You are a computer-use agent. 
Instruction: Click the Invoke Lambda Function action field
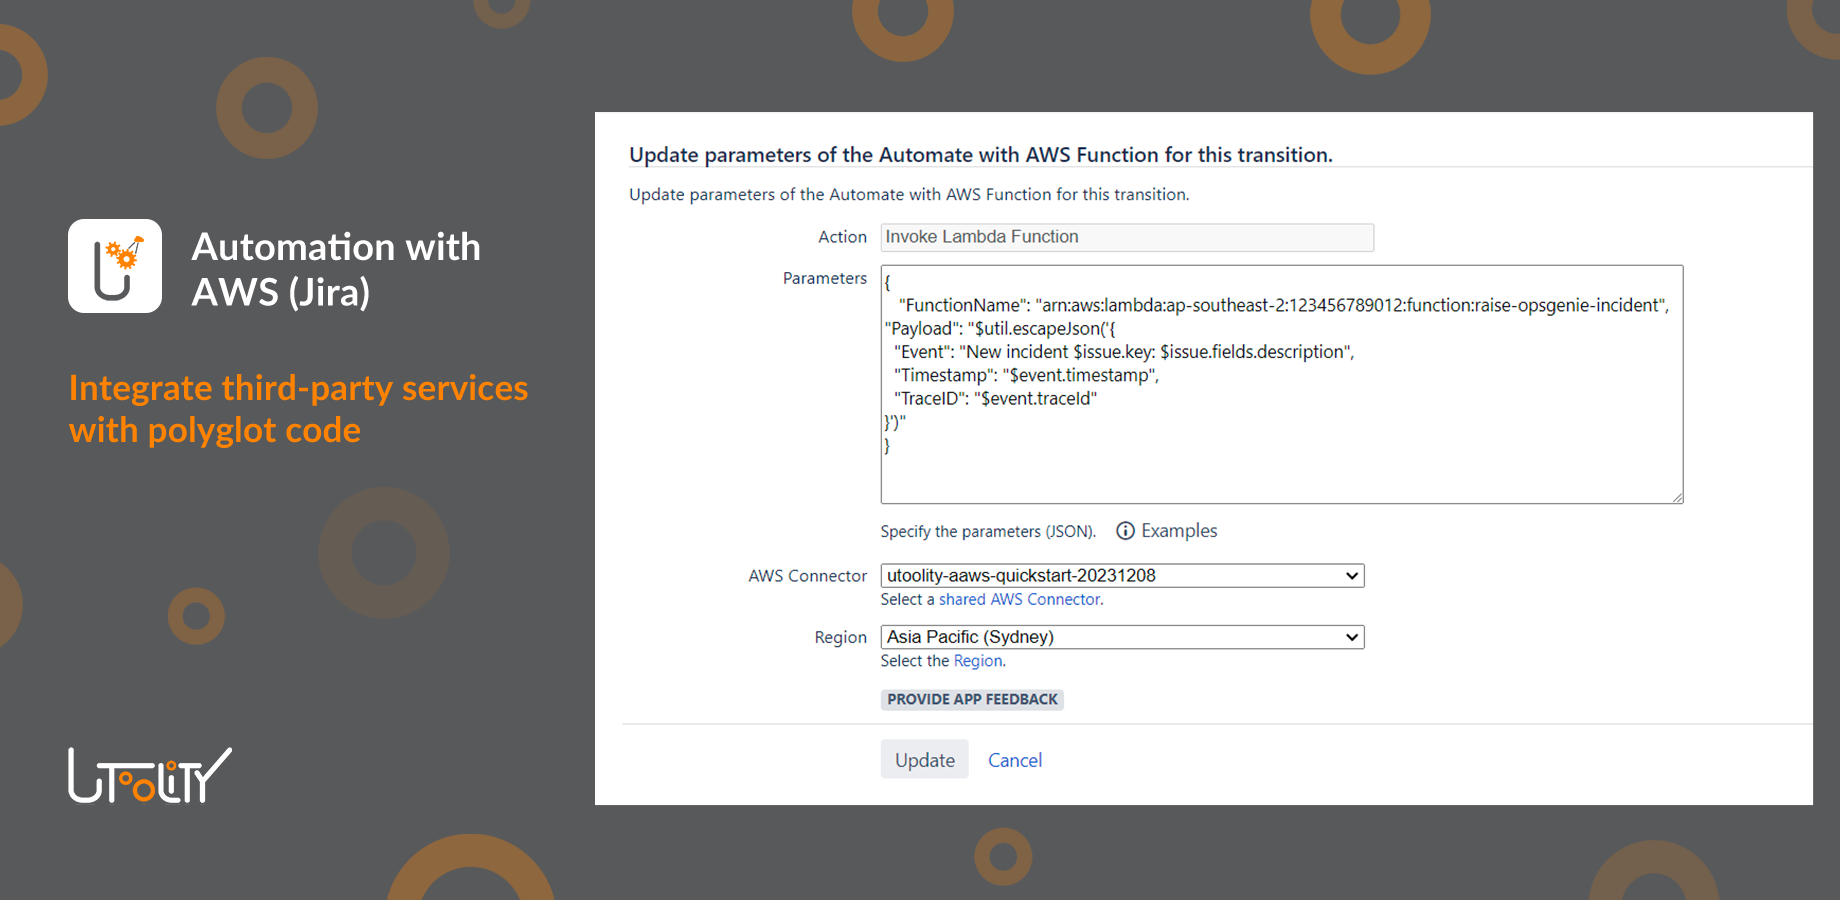(x=1126, y=237)
